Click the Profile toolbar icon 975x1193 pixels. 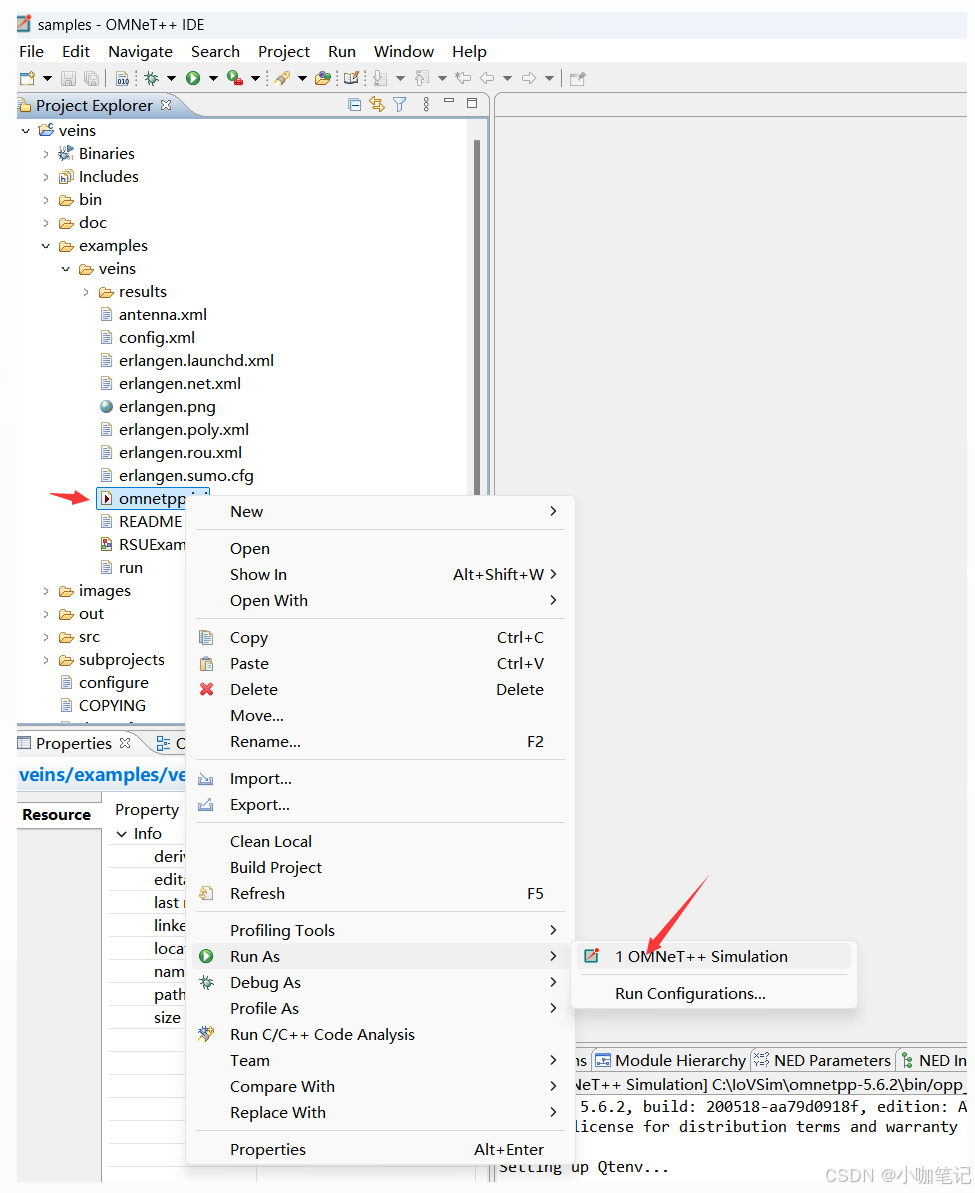(x=232, y=77)
